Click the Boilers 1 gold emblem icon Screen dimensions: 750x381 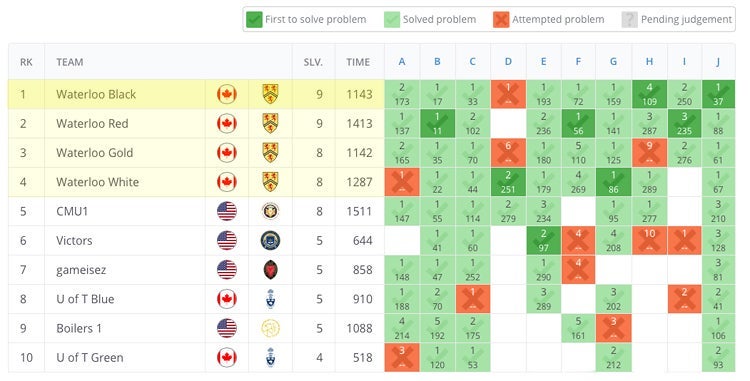click(270, 328)
